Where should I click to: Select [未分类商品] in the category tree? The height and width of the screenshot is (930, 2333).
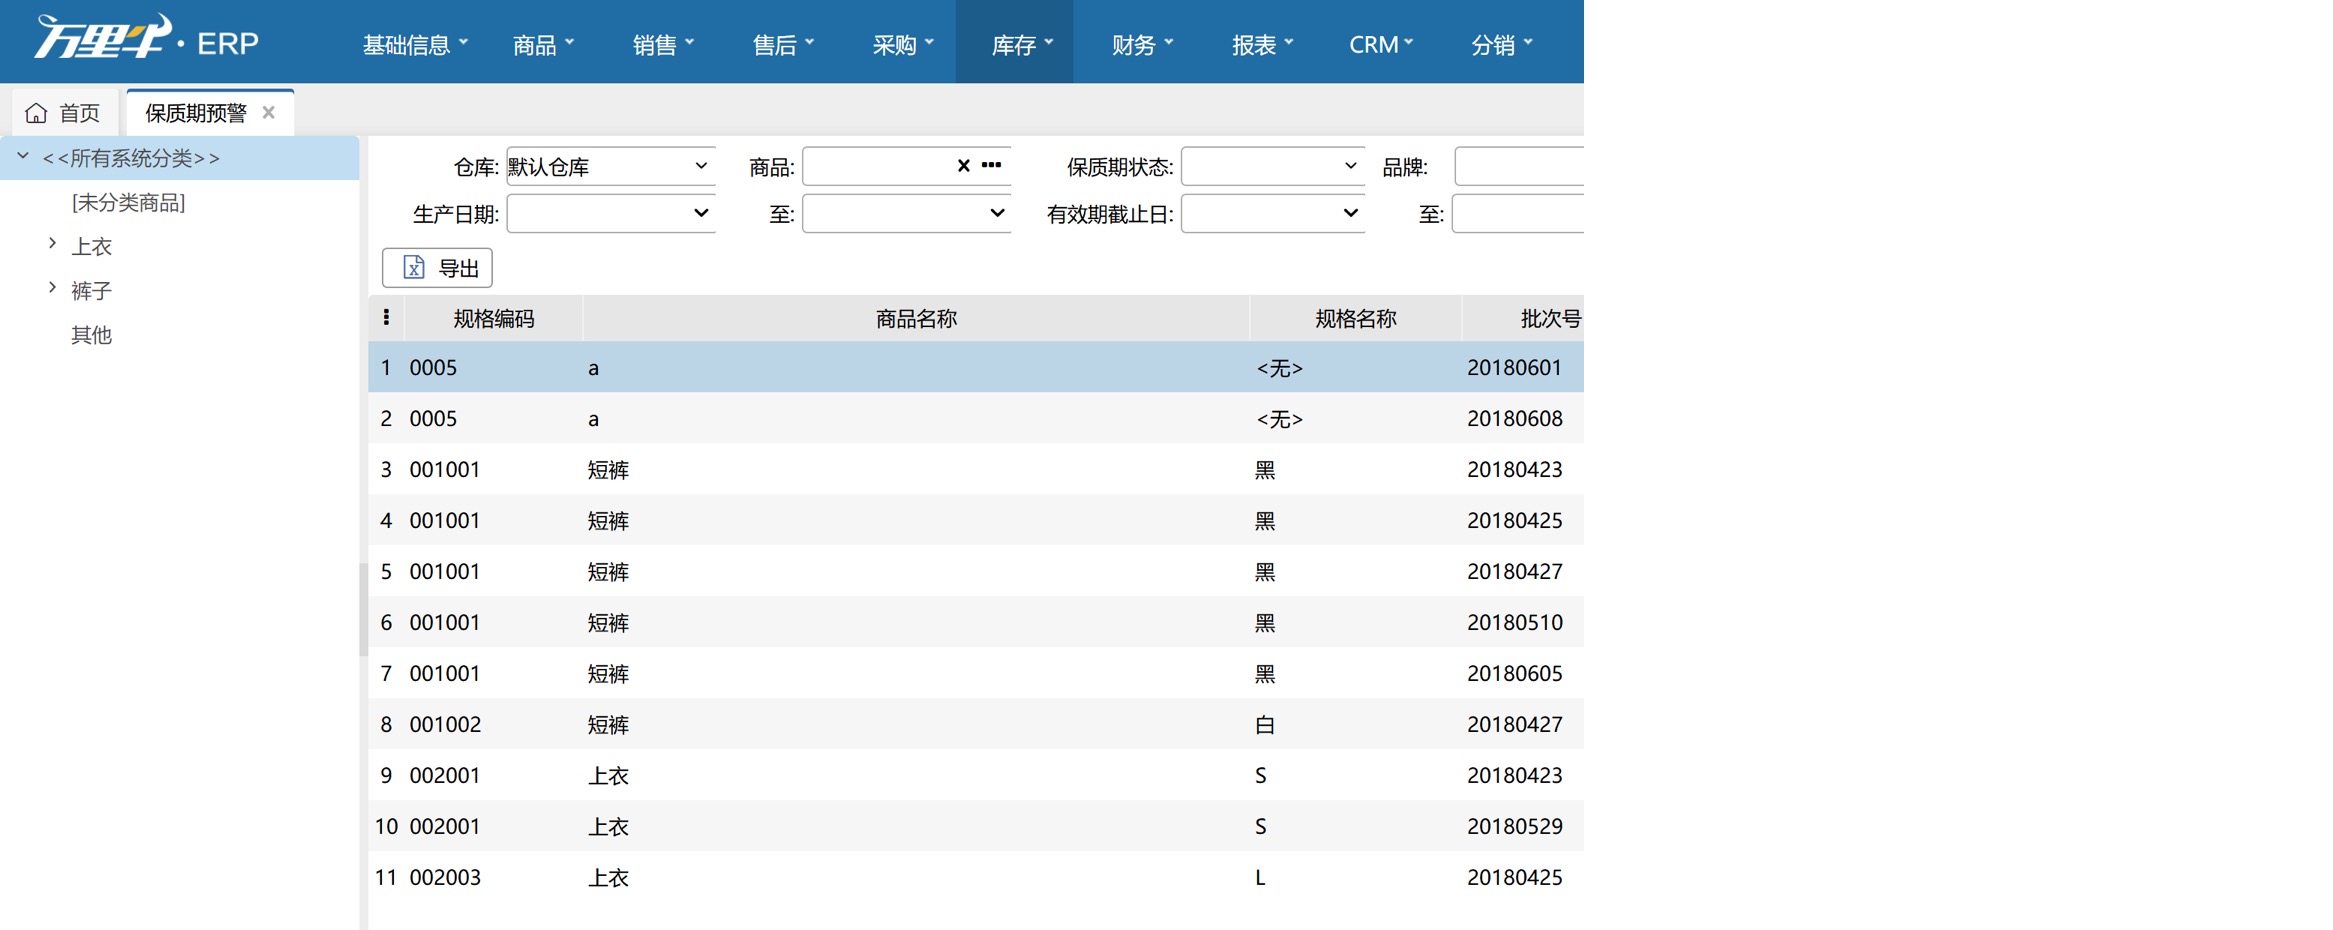click(128, 203)
